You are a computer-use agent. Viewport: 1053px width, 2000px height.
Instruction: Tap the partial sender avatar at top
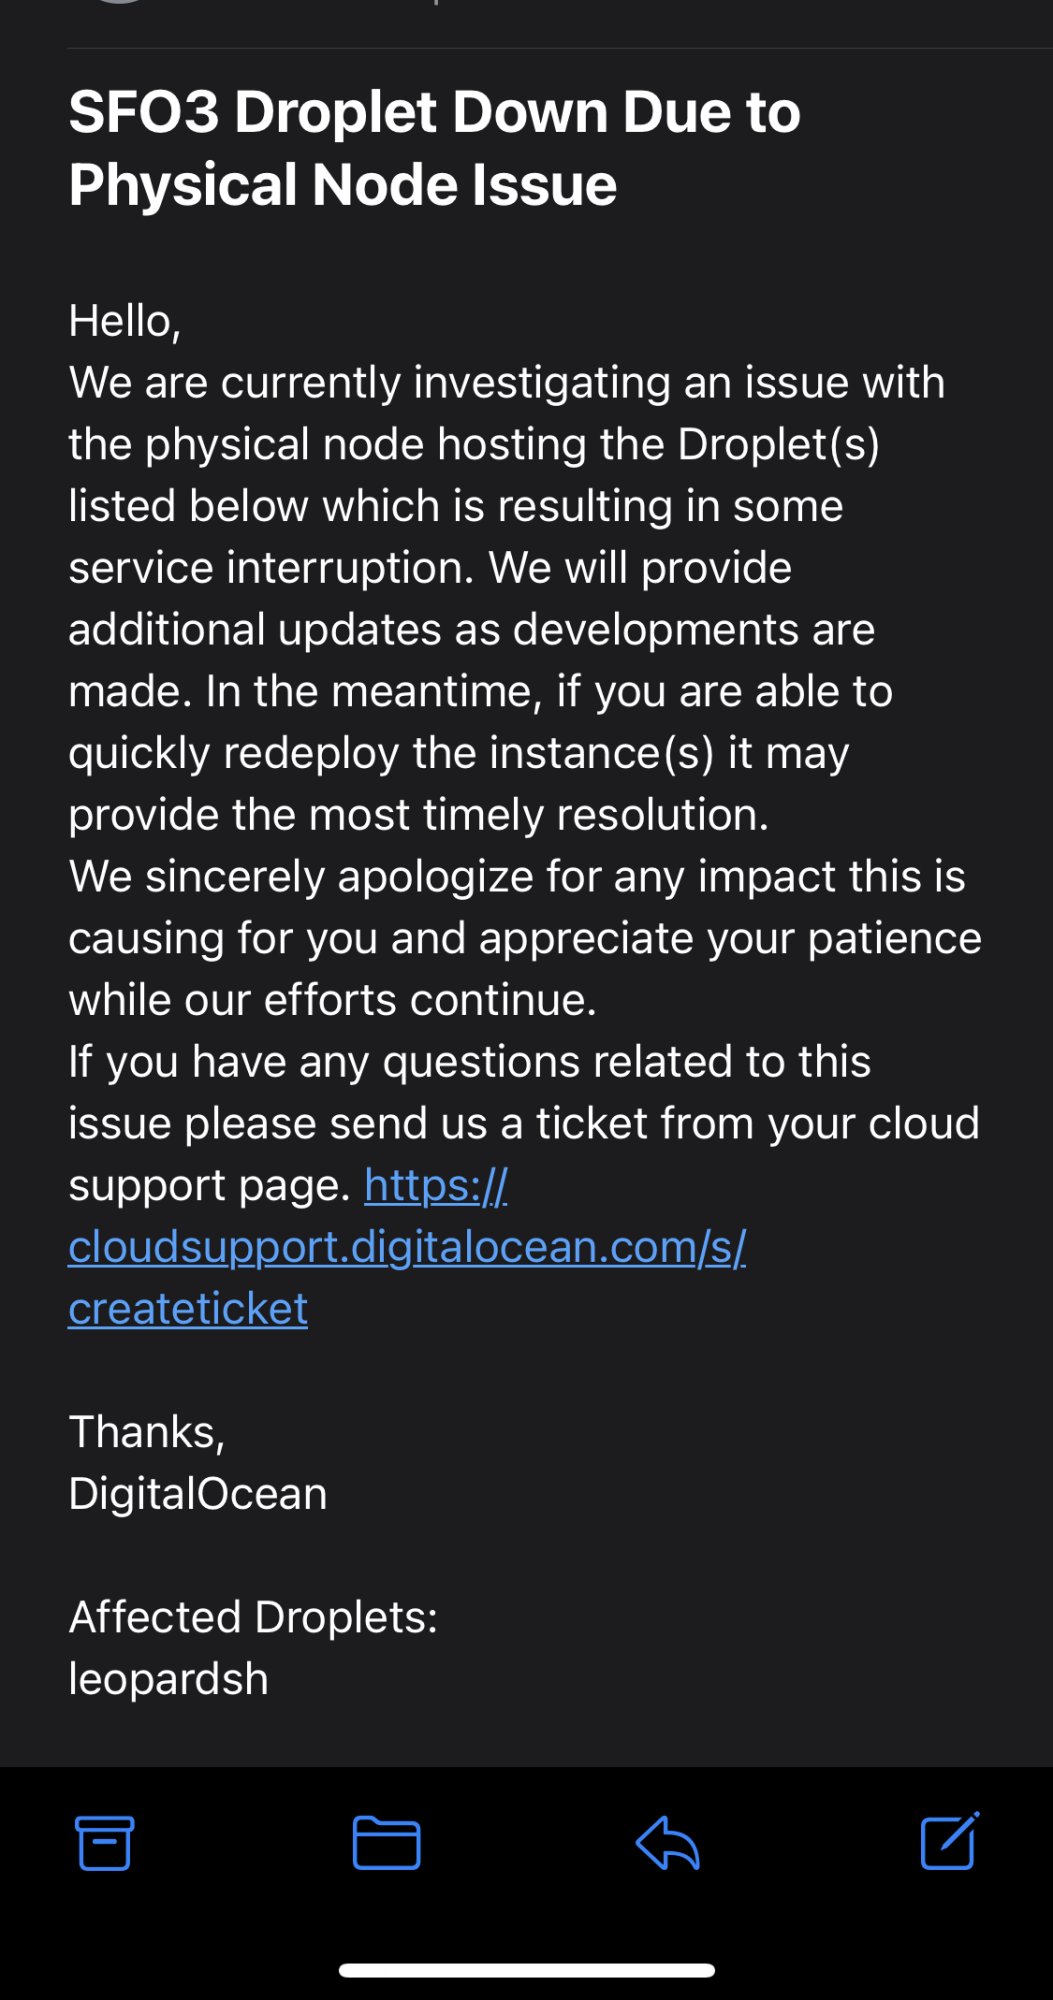point(120,2)
